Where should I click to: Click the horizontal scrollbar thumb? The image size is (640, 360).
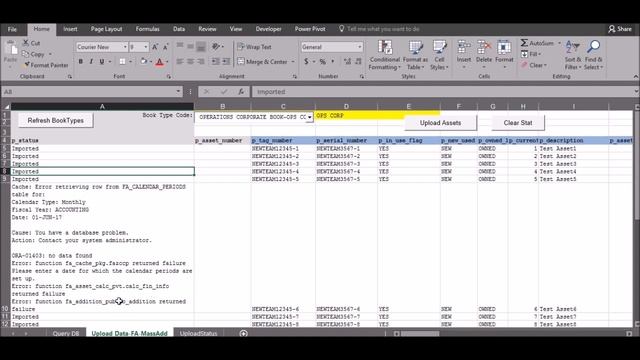pyautogui.click(x=420, y=333)
